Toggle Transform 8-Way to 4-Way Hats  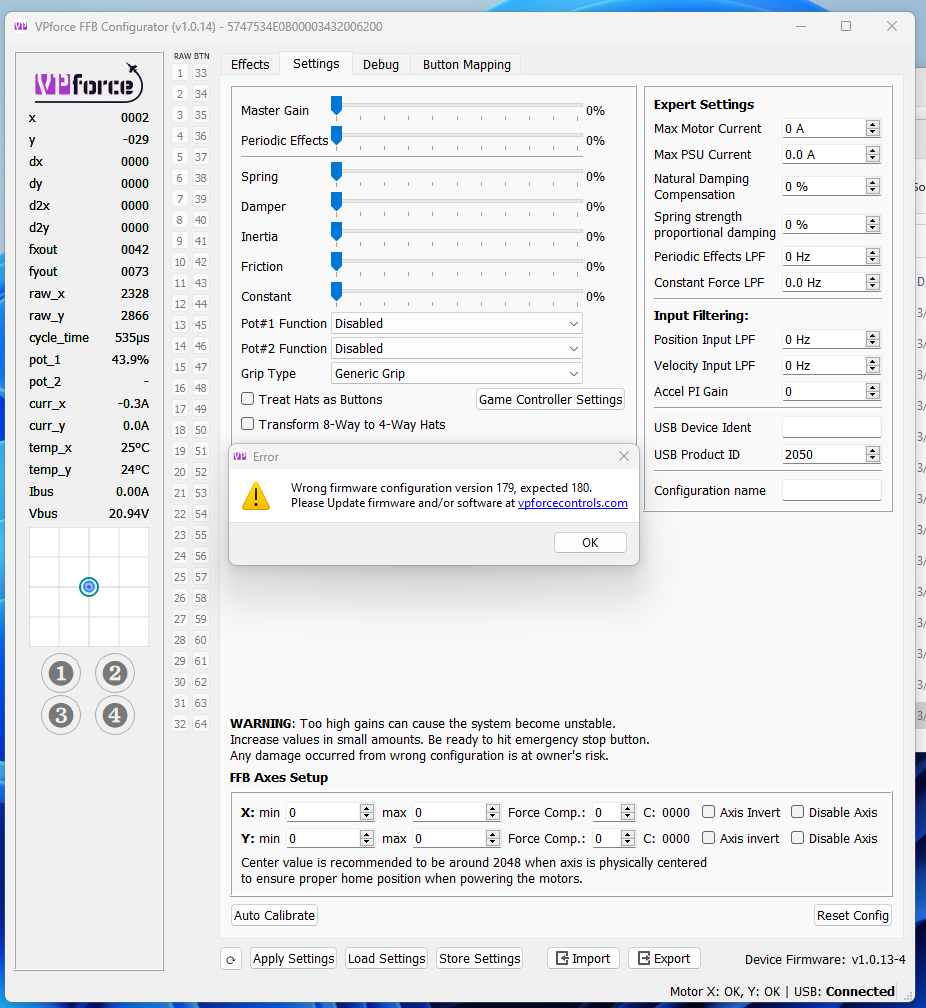248,424
